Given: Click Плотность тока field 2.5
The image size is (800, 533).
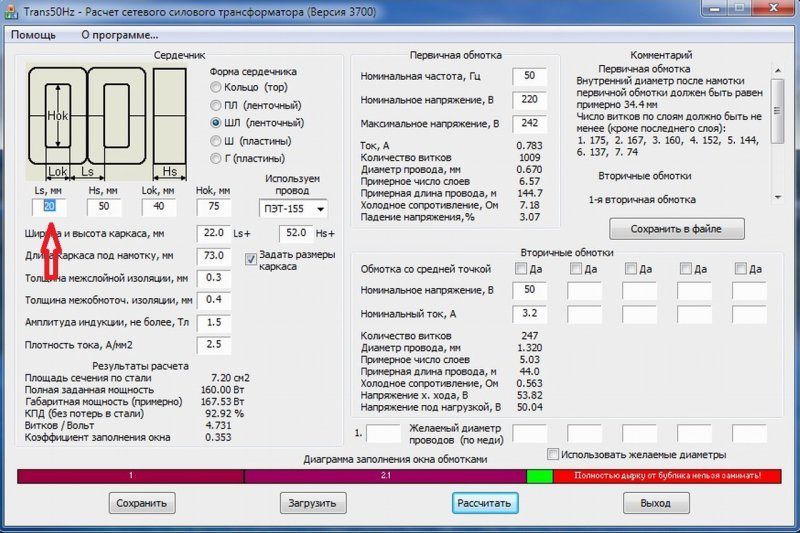Looking at the screenshot, I should (214, 345).
